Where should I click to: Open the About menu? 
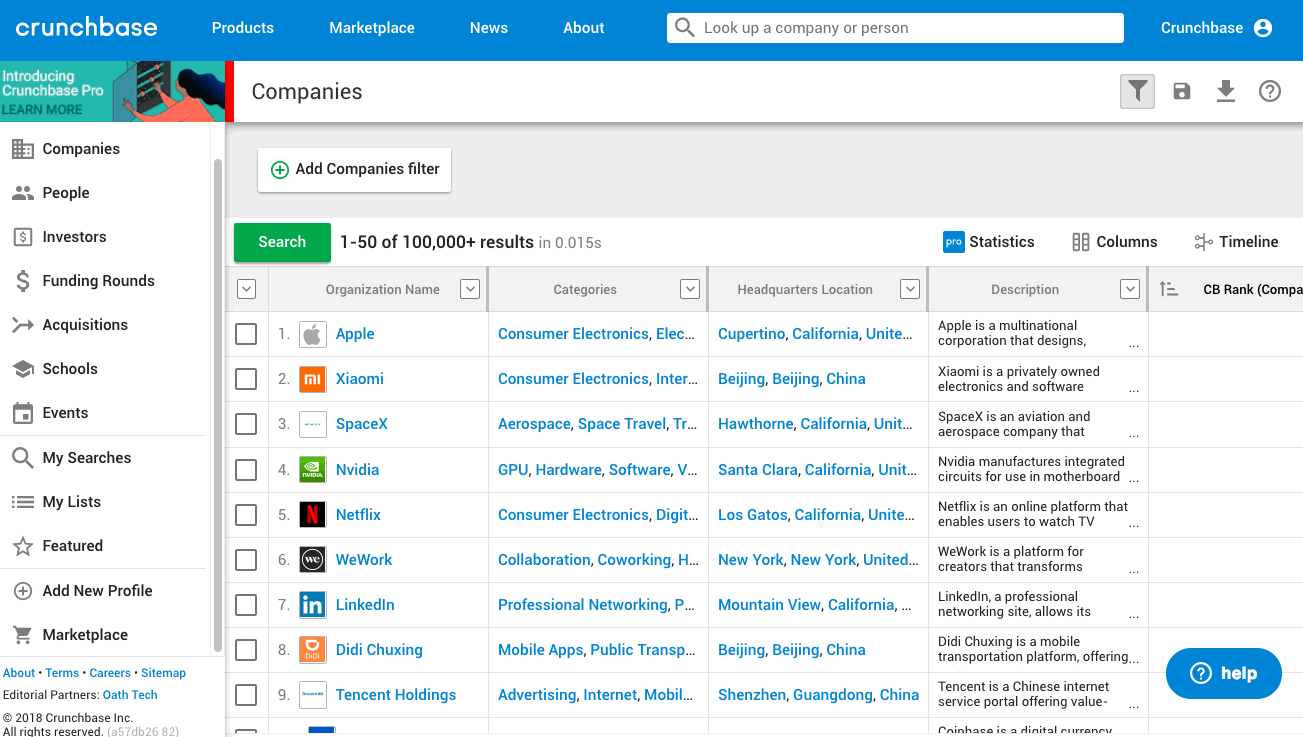coord(584,28)
